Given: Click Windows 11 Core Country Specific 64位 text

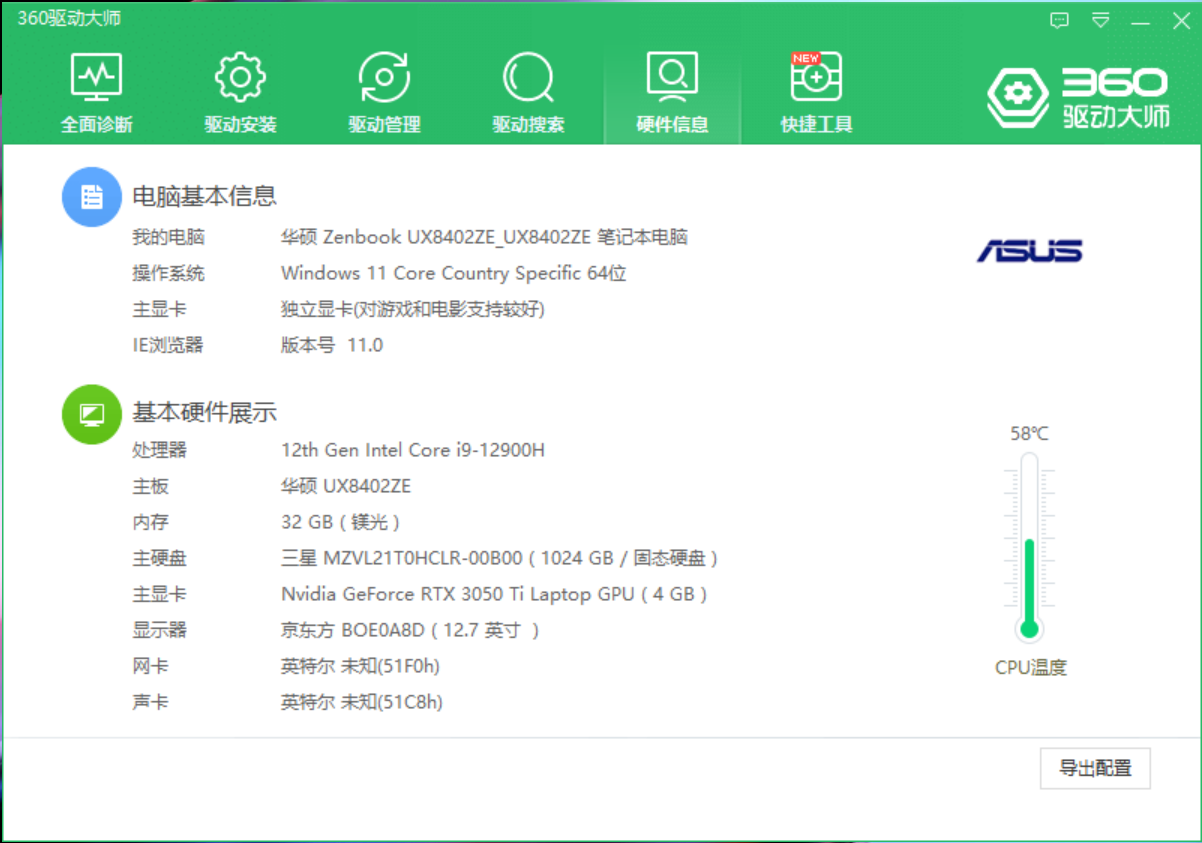Looking at the screenshot, I should tap(454, 273).
